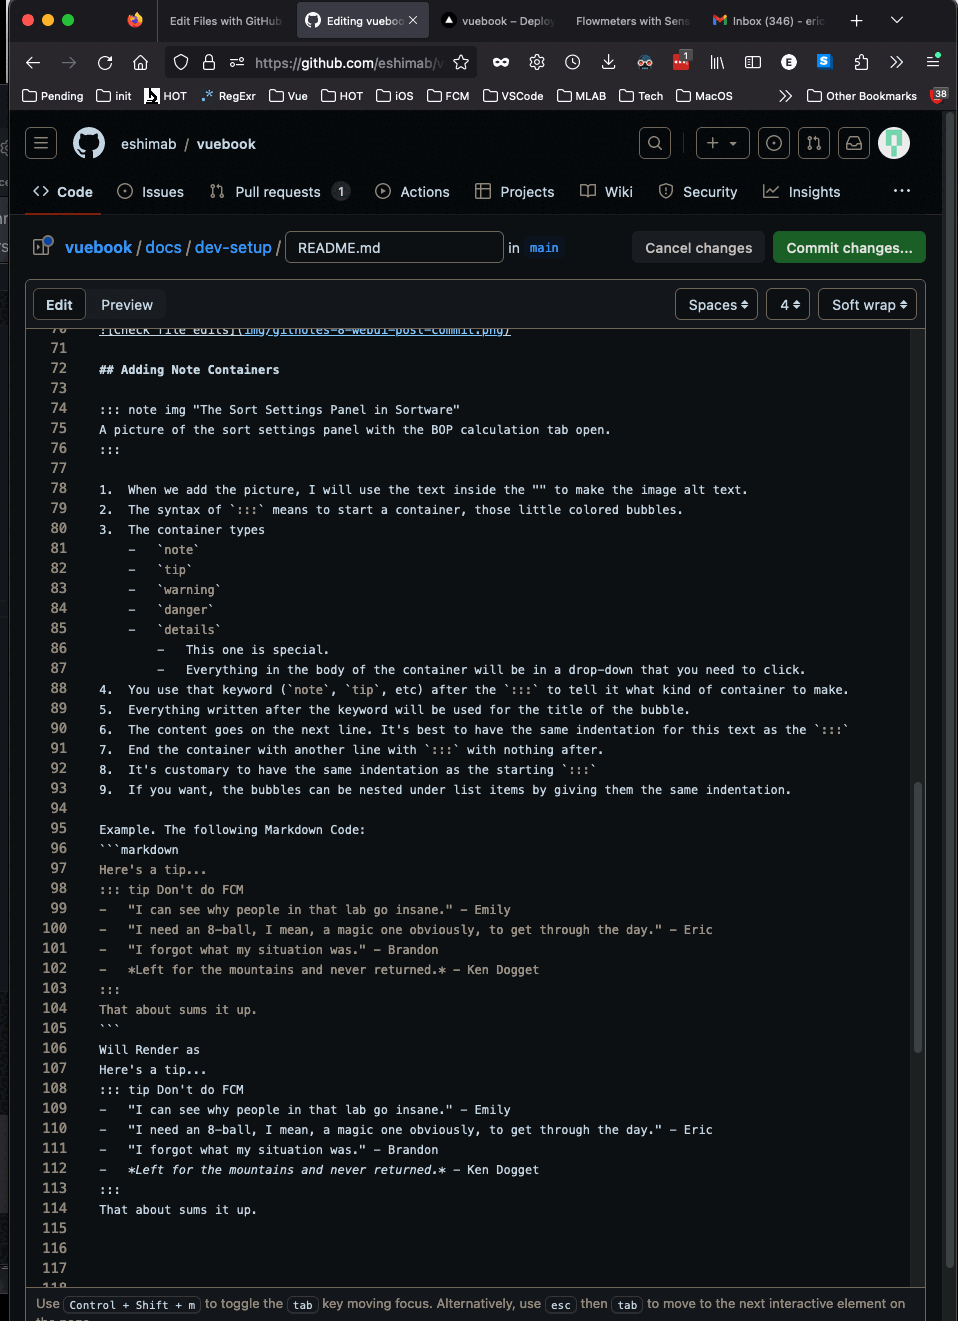Close the Editing vuebook tab

tap(413, 20)
